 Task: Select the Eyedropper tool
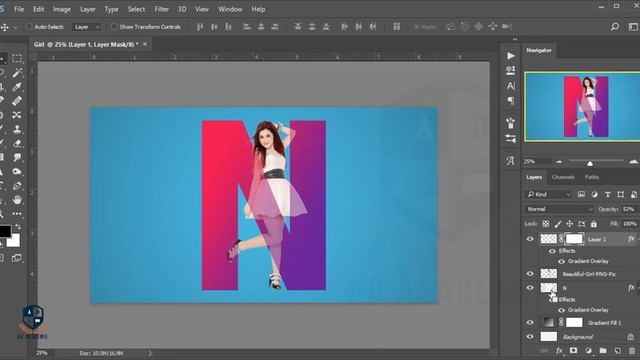click(x=17, y=87)
